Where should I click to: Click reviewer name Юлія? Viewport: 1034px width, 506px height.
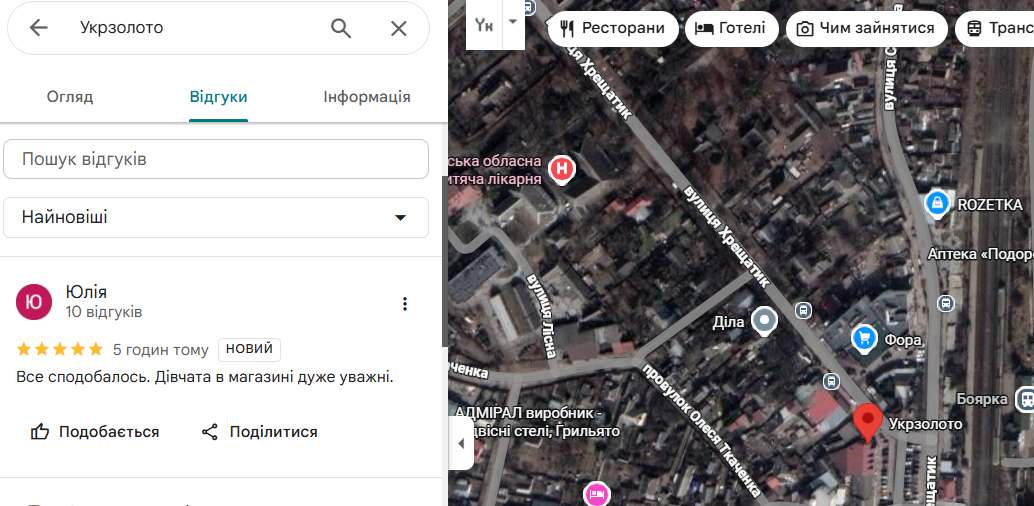pos(86,292)
